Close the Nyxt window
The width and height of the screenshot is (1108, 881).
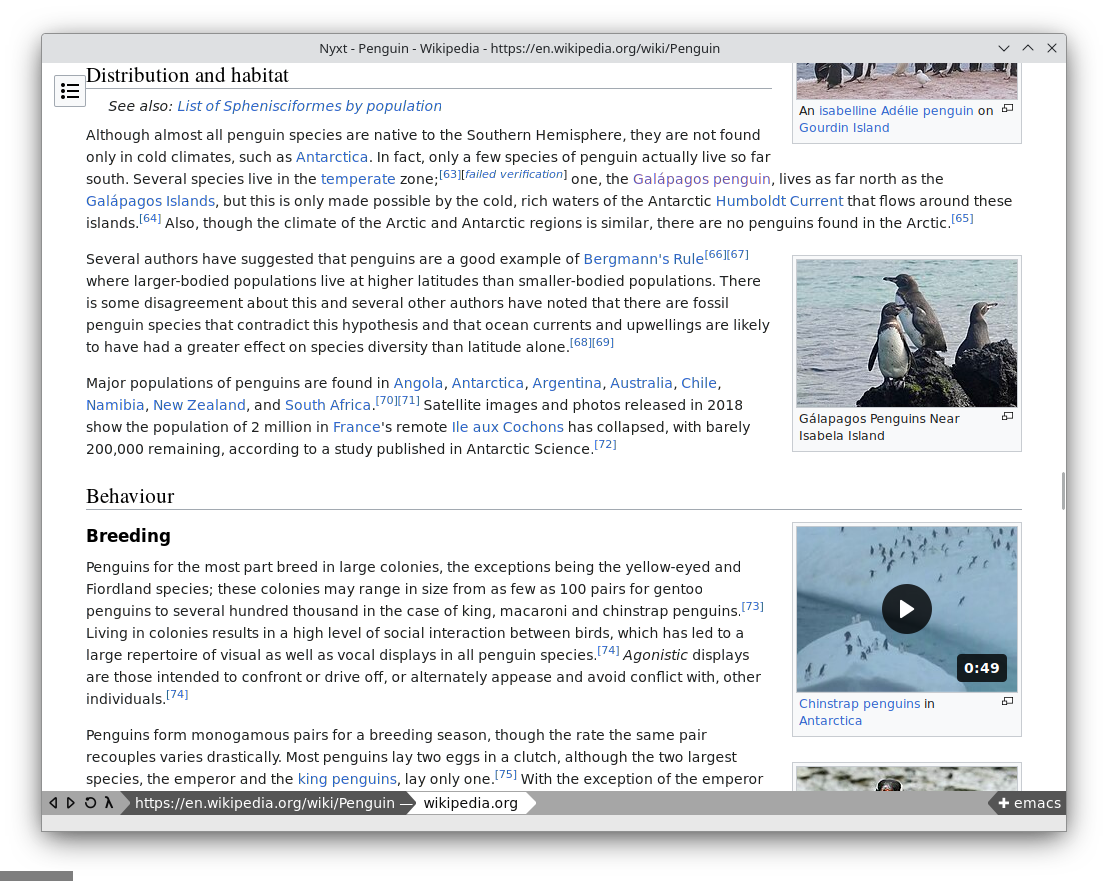(1051, 48)
